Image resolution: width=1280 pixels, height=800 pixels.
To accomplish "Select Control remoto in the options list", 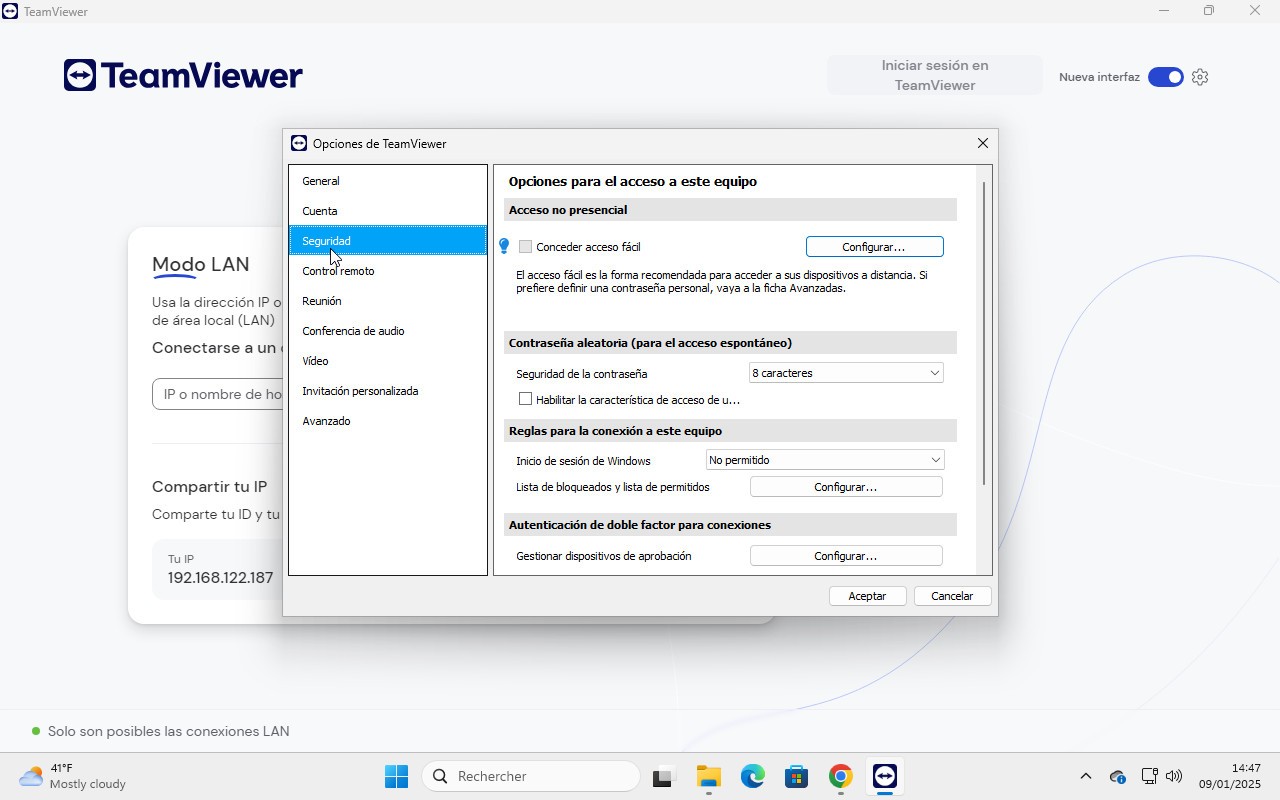I will (x=338, y=271).
